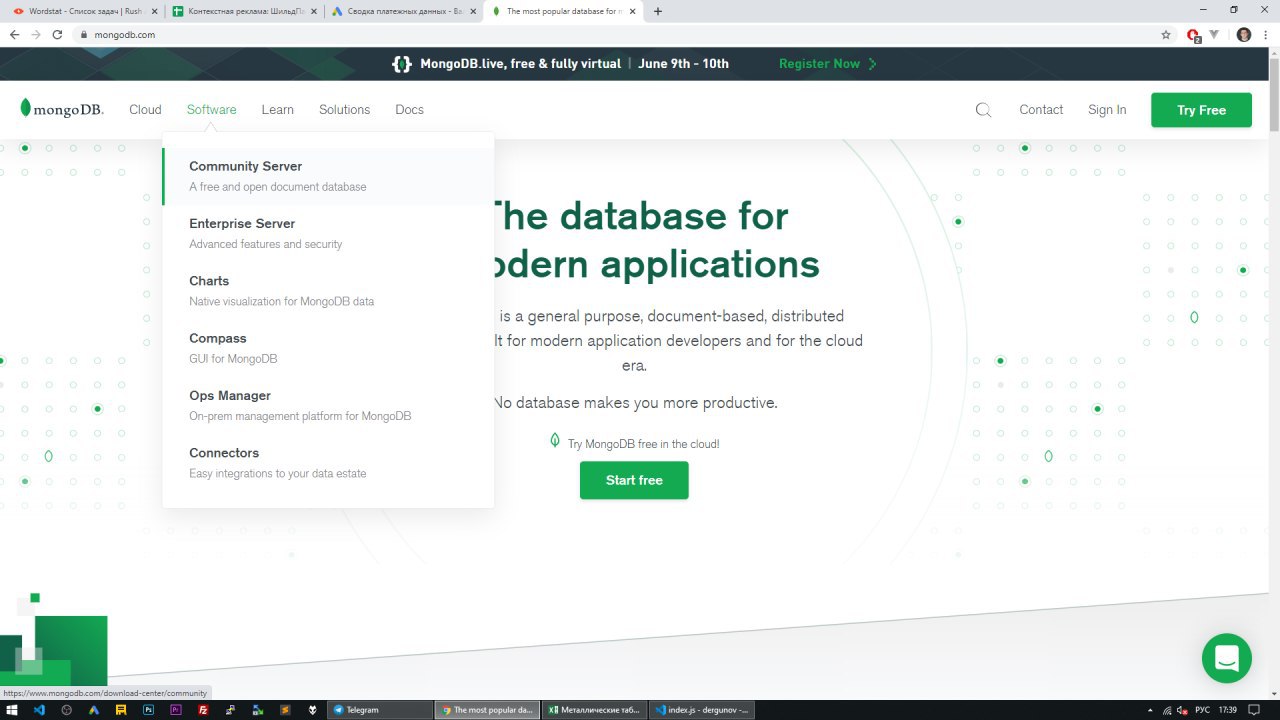
Task: Launch Premiere Pro from the taskbar
Action: coord(176,710)
